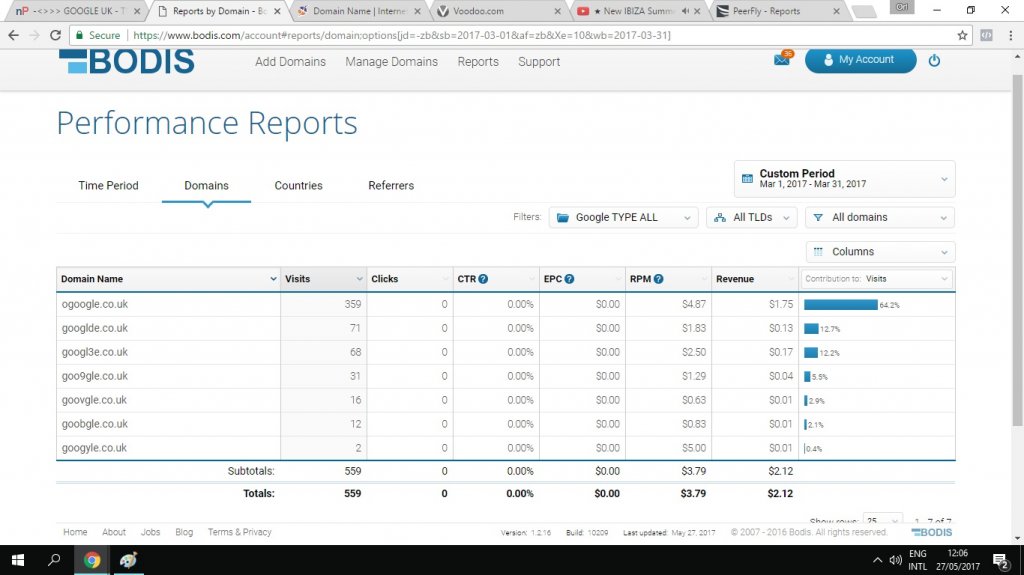Click the Revenue column header
1024x575 pixels.
click(x=754, y=279)
